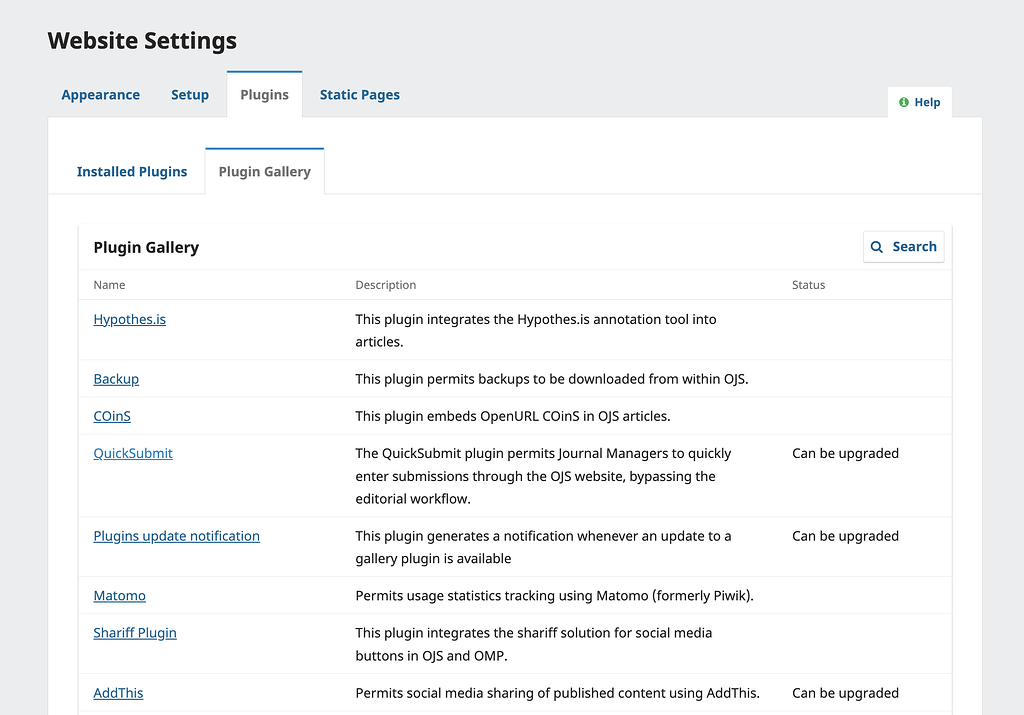Switch to the Setup tab
The width and height of the screenshot is (1024, 715).
tap(190, 95)
